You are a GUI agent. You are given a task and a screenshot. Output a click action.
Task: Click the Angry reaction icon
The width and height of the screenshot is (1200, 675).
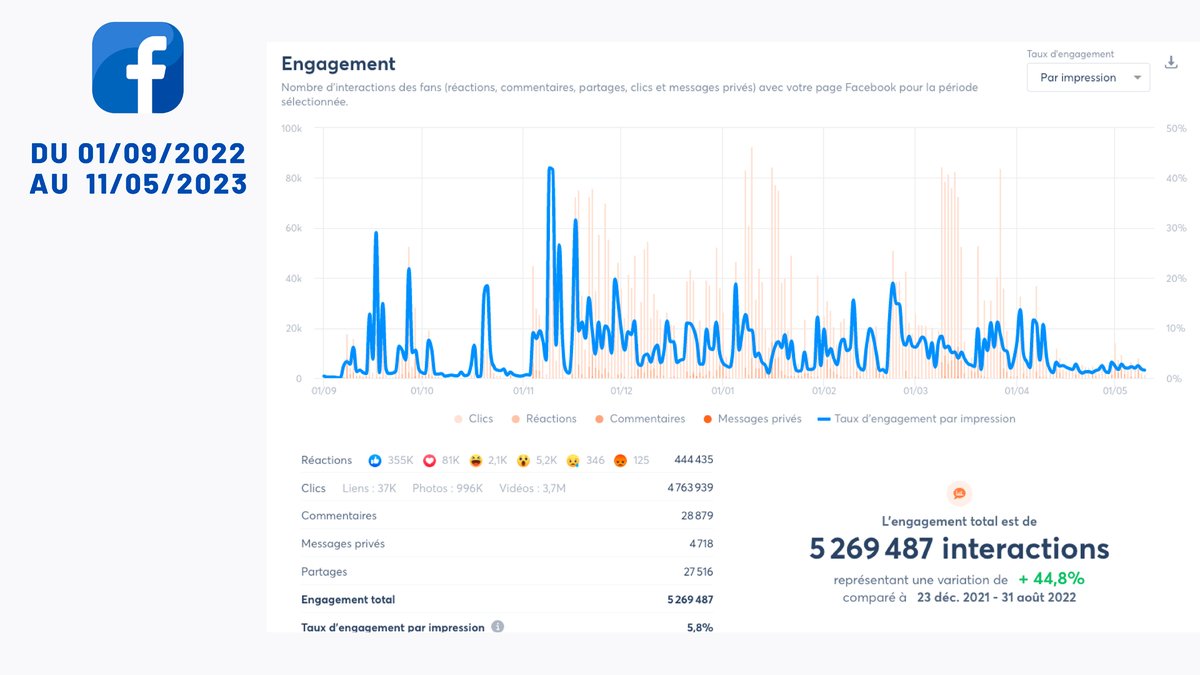[621, 460]
